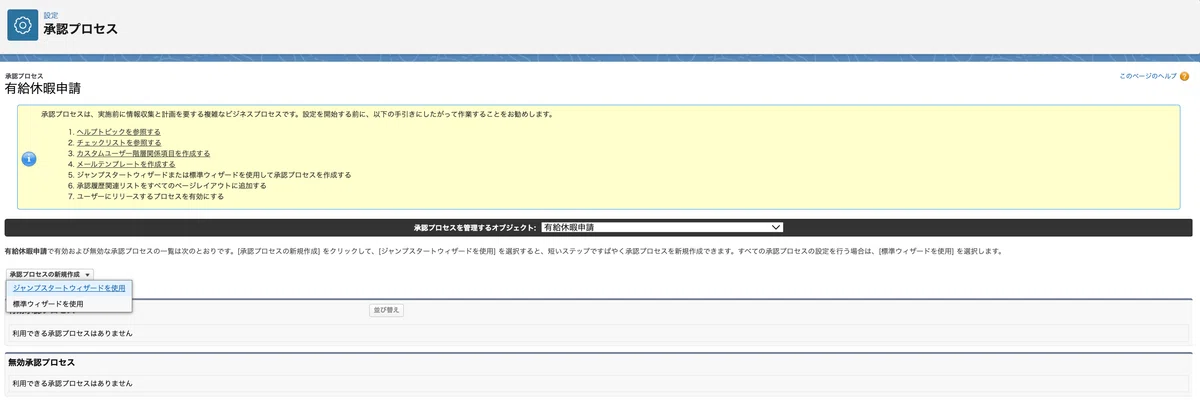Click the 並び替え button
1200x403 pixels.
387,310
